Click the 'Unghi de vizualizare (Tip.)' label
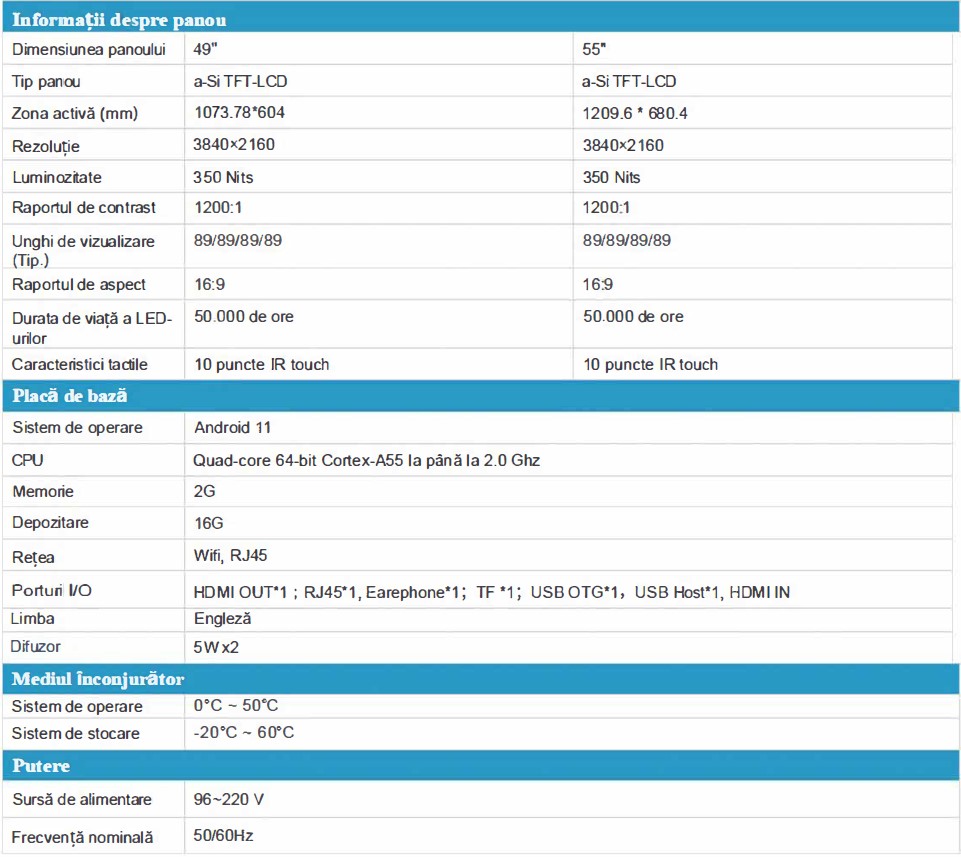Screen dimensions: 961x857 [83, 250]
